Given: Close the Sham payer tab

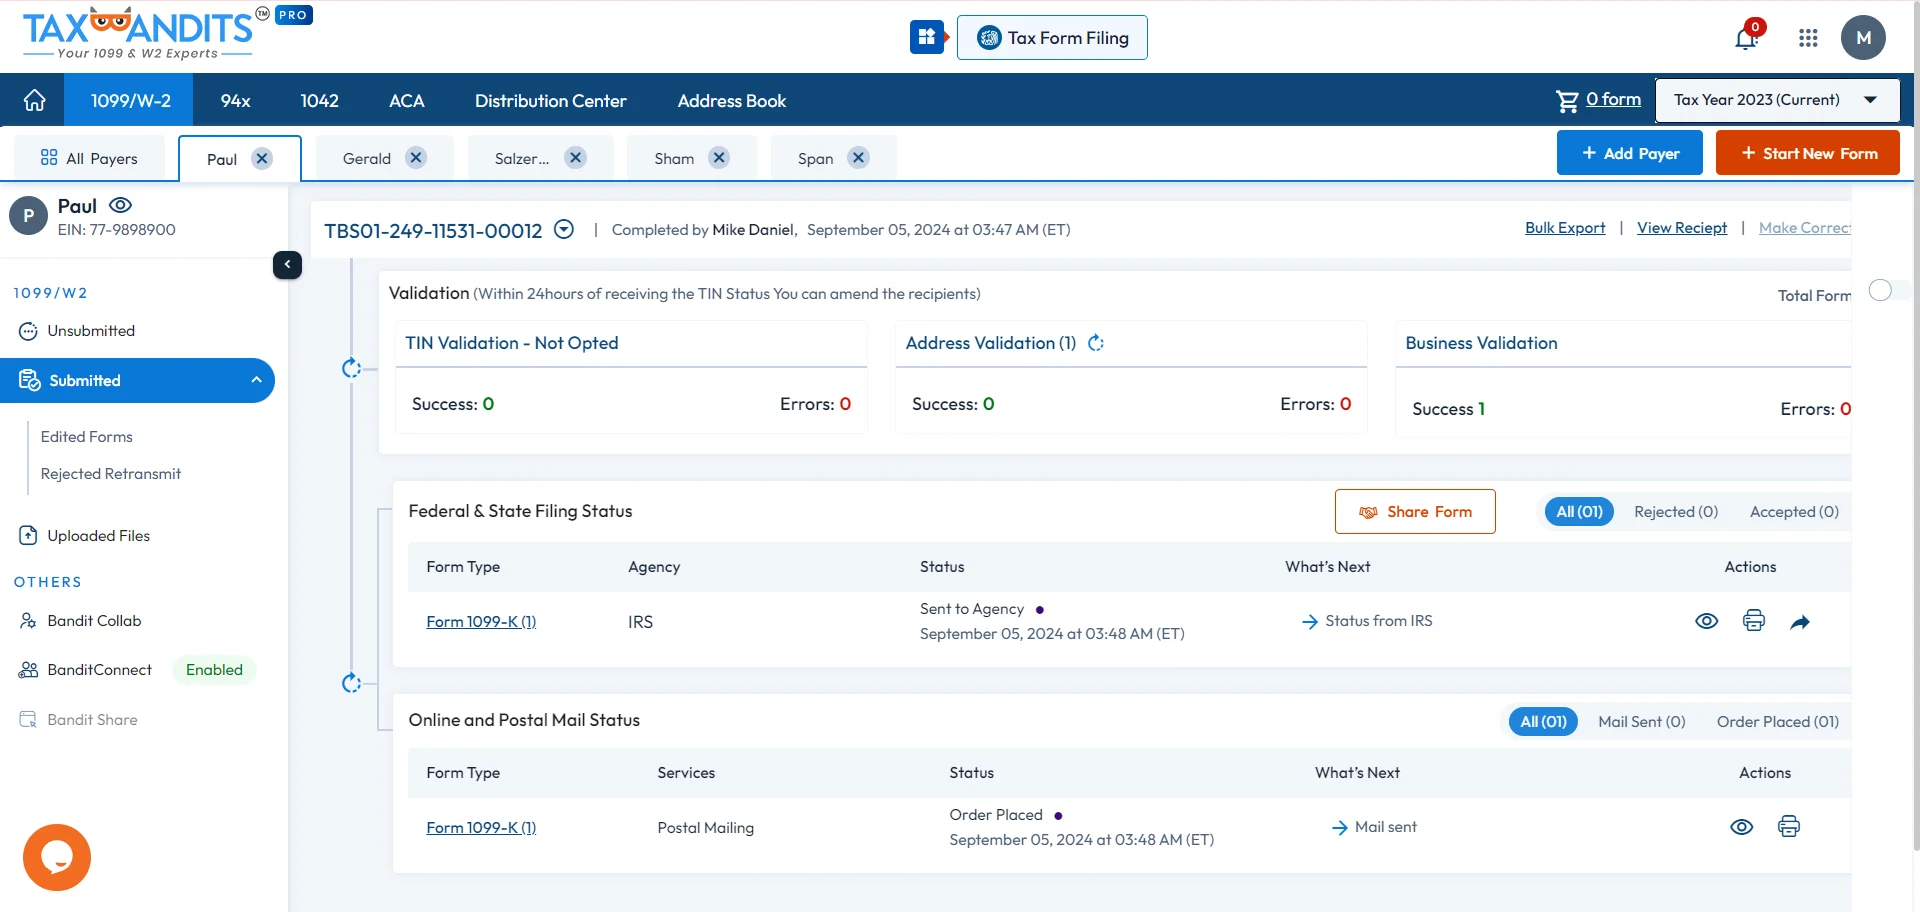Looking at the screenshot, I should (719, 157).
